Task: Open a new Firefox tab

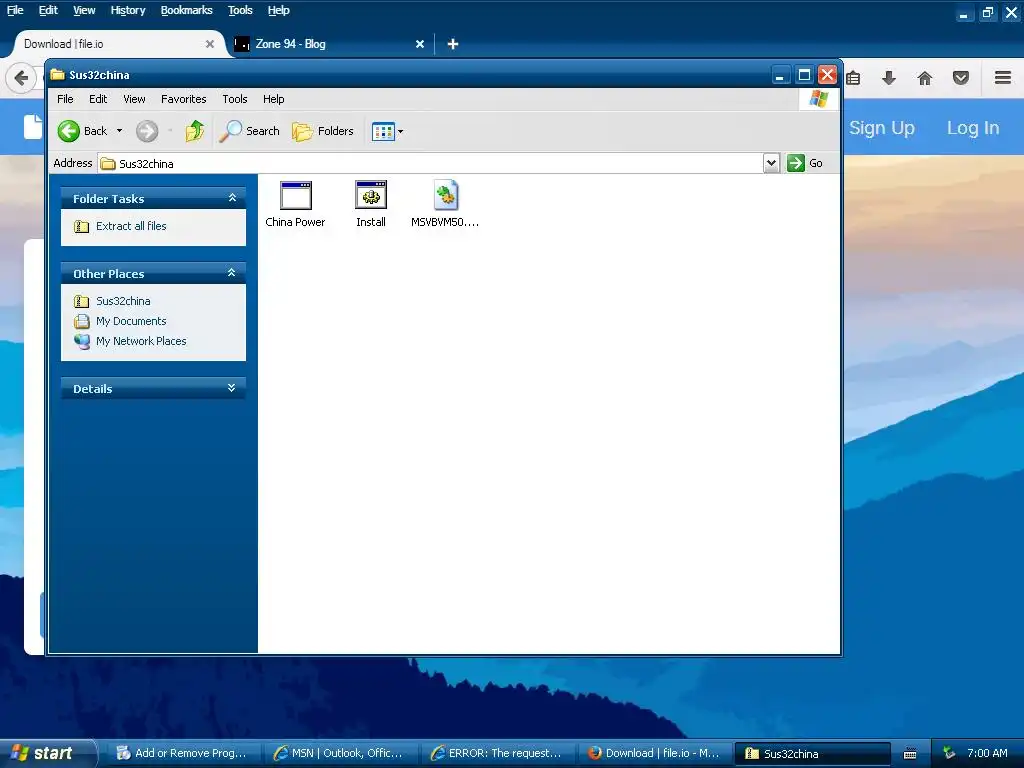Action: pyautogui.click(x=453, y=44)
